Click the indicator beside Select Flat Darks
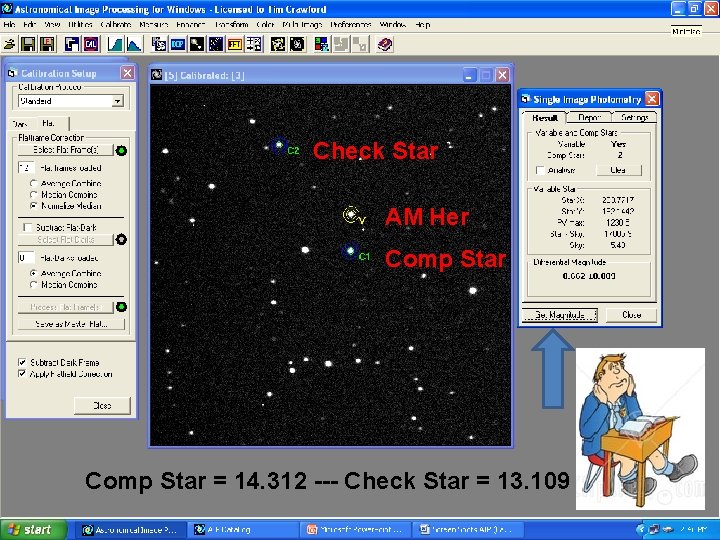 coord(121,239)
